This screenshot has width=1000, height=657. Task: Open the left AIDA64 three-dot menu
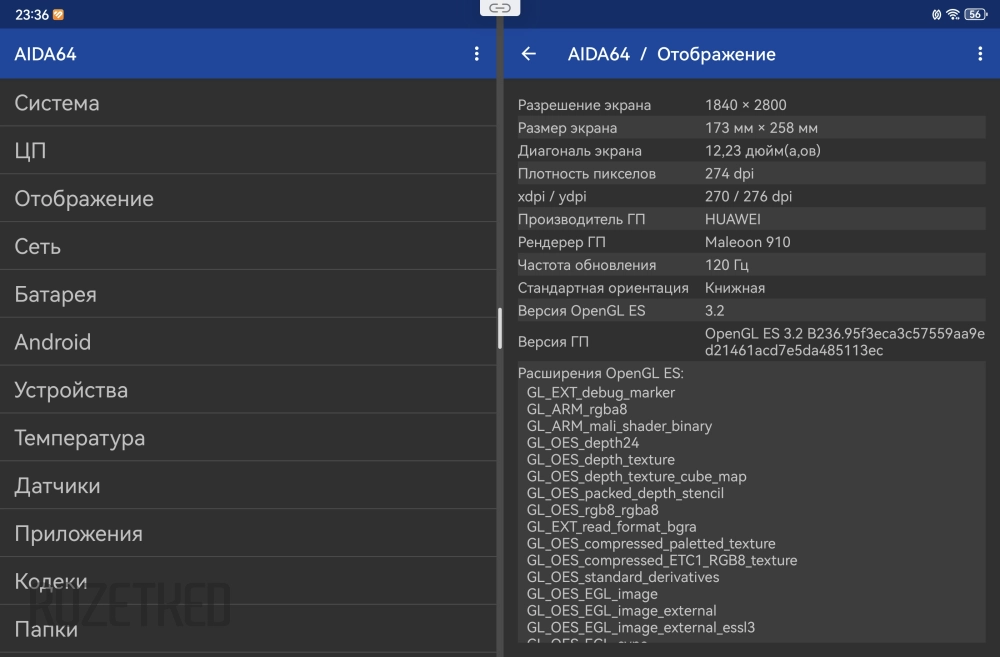click(x=476, y=54)
